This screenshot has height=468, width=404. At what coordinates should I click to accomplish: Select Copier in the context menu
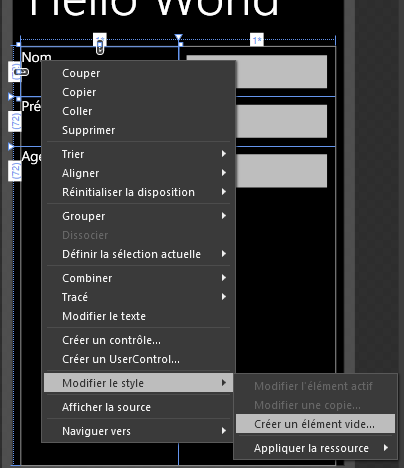tap(138, 92)
